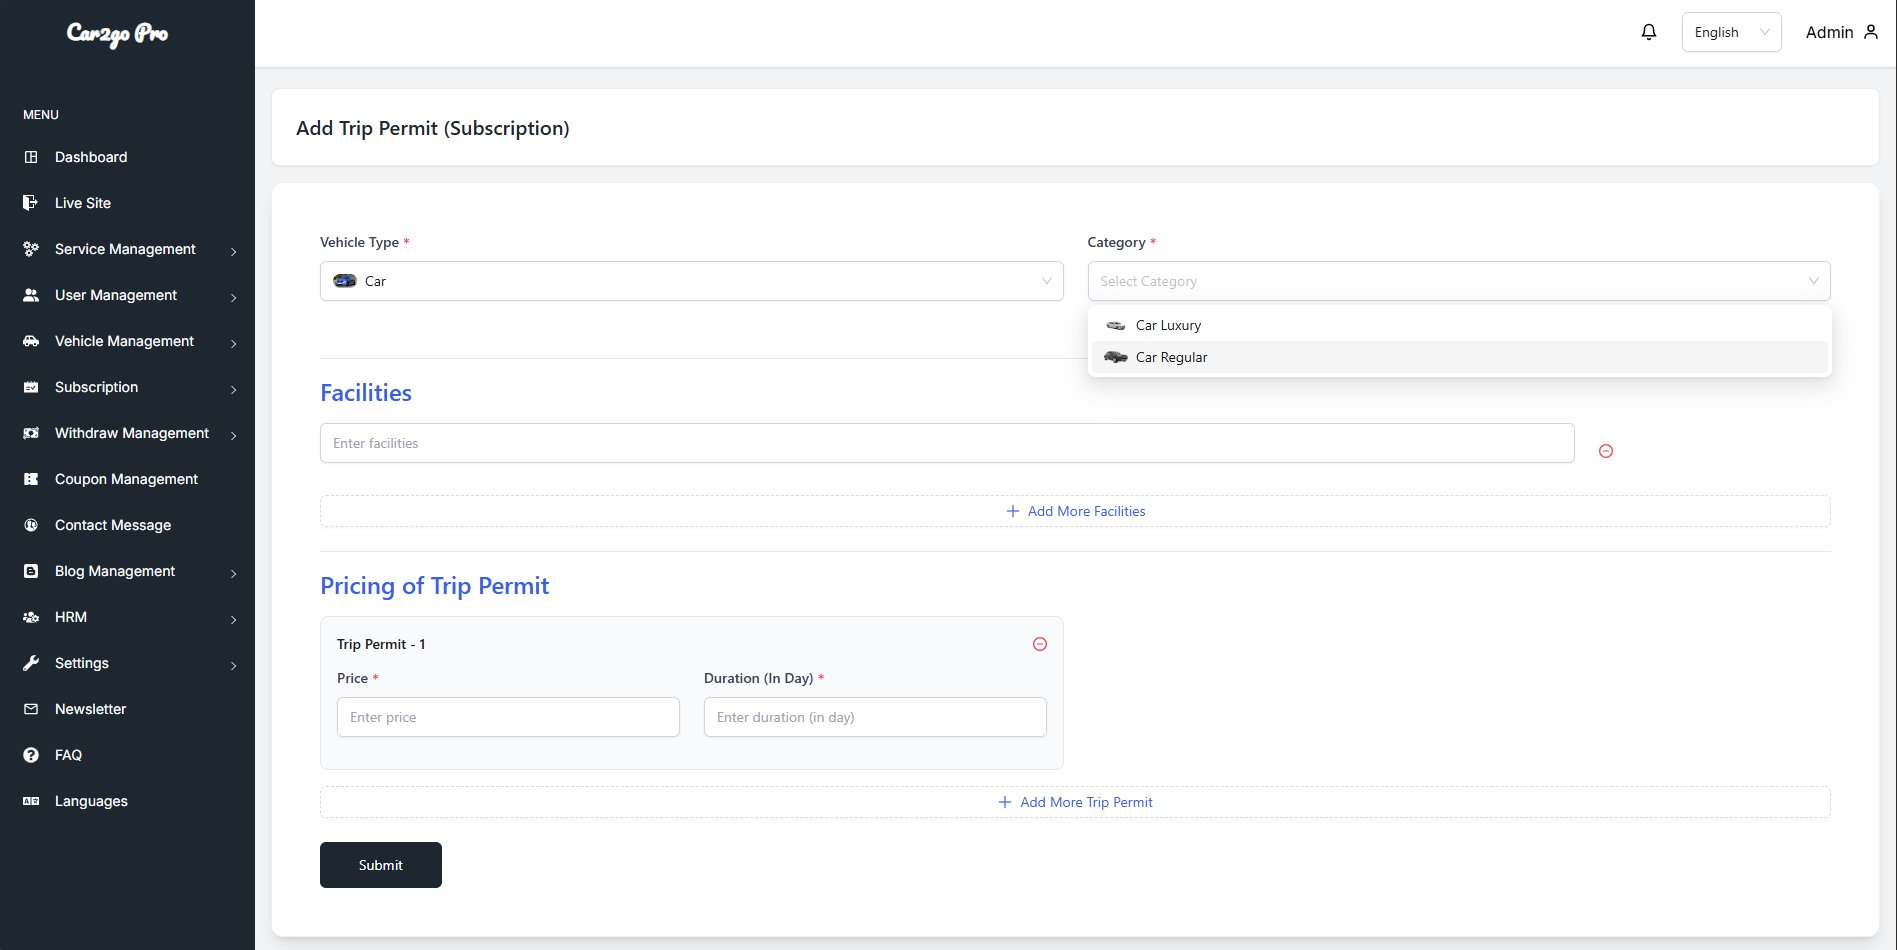This screenshot has width=1897, height=950.
Task: Click the Live Site sidebar icon
Action: tap(31, 203)
